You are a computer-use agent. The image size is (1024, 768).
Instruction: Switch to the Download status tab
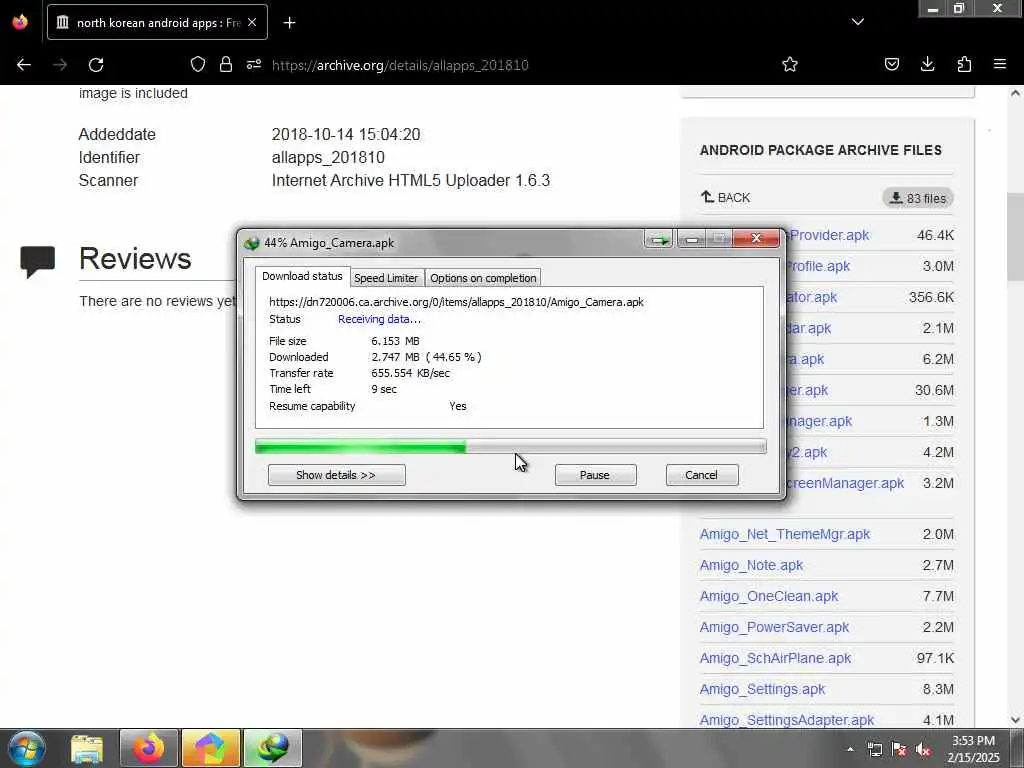click(302, 276)
